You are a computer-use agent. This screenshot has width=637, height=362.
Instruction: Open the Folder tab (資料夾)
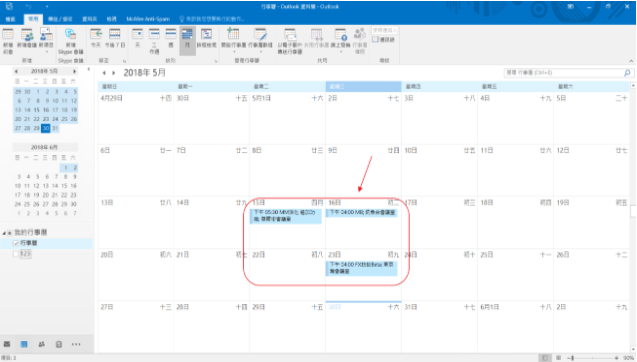[x=89, y=19]
